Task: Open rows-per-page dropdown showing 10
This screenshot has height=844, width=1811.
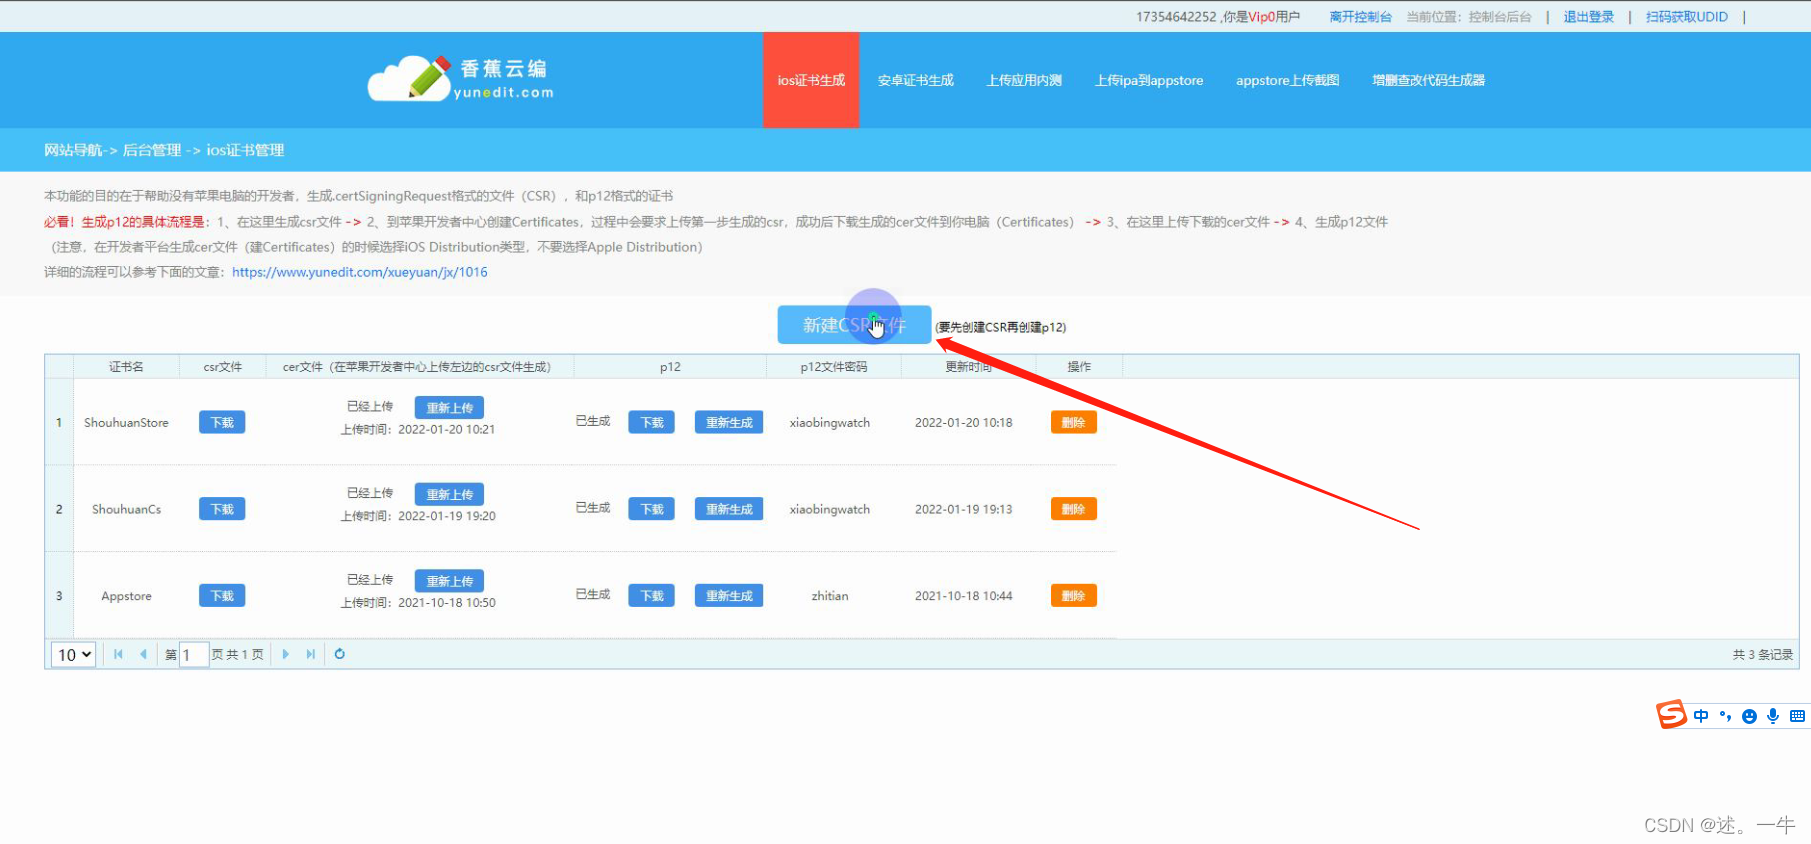Action: coord(73,654)
